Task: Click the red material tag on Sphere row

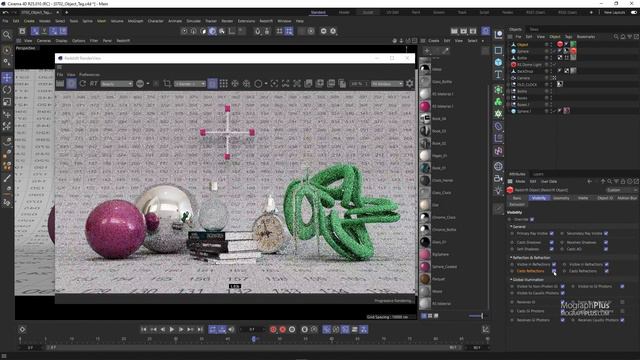Action: [573, 51]
